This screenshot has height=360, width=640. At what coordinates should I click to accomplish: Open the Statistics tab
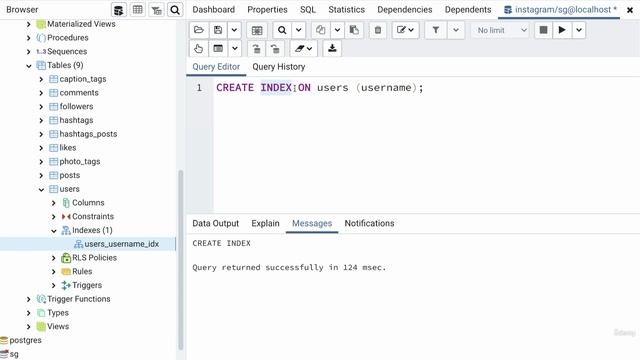coord(347,9)
